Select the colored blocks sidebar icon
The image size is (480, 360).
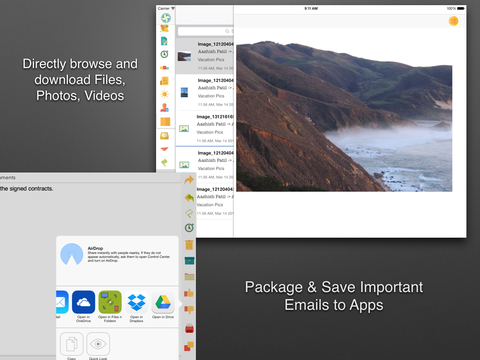[x=164, y=68]
